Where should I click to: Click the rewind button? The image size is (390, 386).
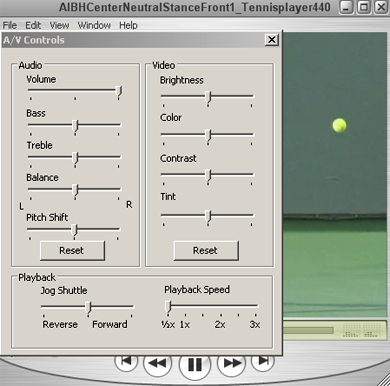coord(157,363)
